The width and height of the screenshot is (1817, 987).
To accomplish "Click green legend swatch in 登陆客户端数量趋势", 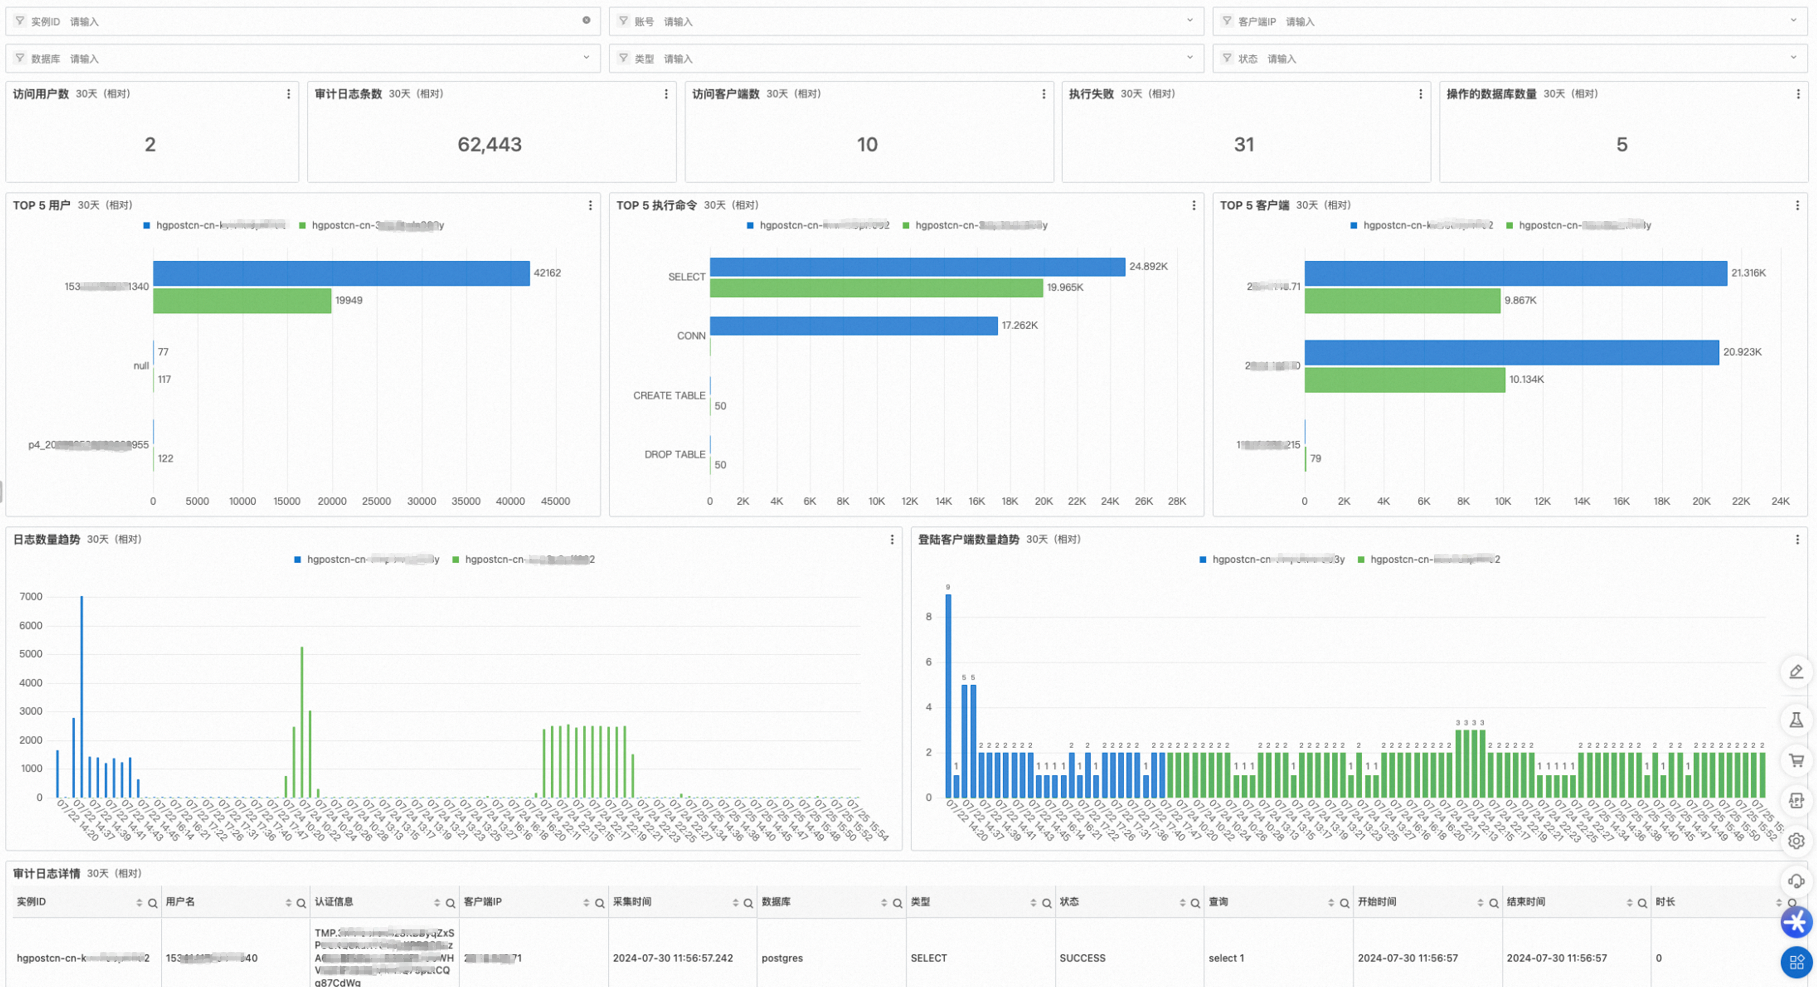I will tap(1361, 560).
